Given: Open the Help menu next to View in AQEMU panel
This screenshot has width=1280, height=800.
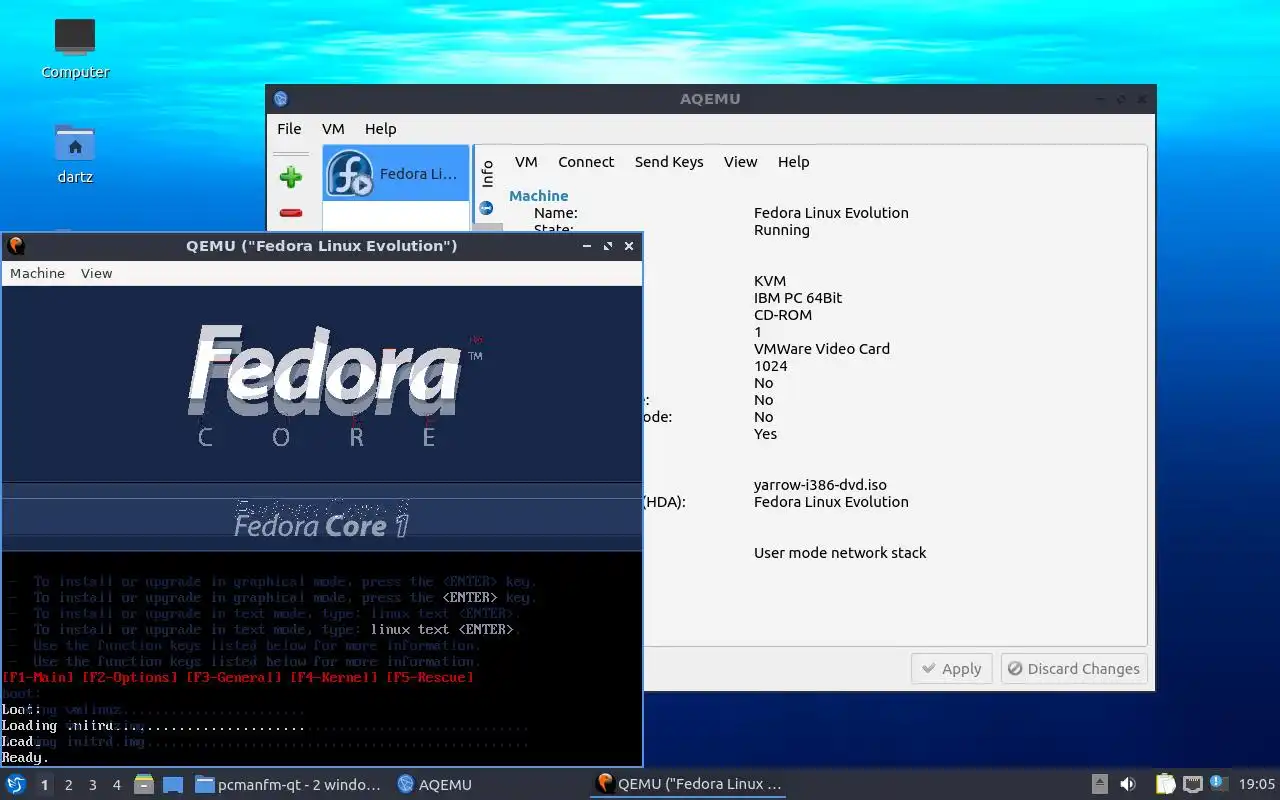Looking at the screenshot, I should [x=793, y=161].
